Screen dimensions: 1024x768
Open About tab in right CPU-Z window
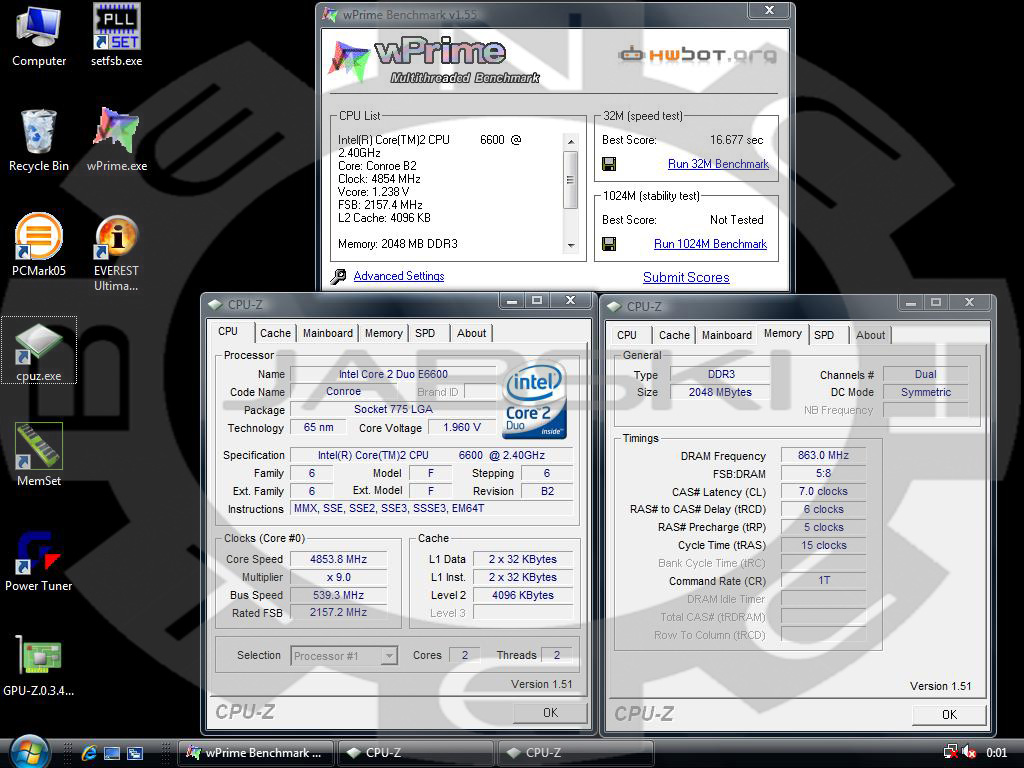pyautogui.click(x=870, y=335)
